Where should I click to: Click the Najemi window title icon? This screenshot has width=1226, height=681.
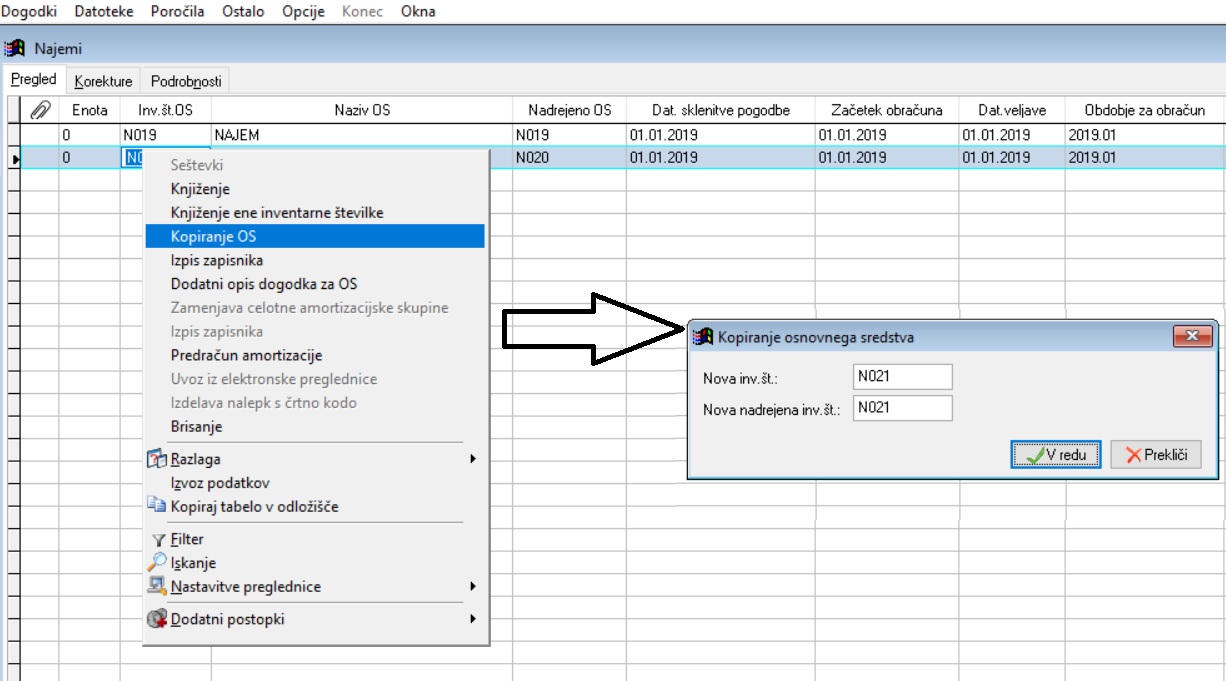[15, 48]
